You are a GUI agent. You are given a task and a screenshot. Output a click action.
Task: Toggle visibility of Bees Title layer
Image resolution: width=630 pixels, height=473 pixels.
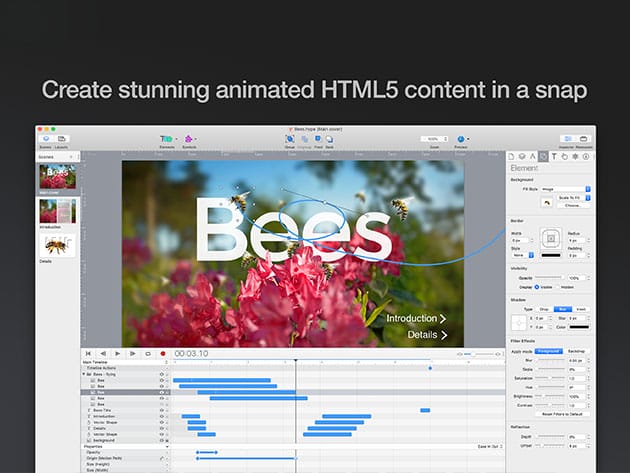pos(161,410)
